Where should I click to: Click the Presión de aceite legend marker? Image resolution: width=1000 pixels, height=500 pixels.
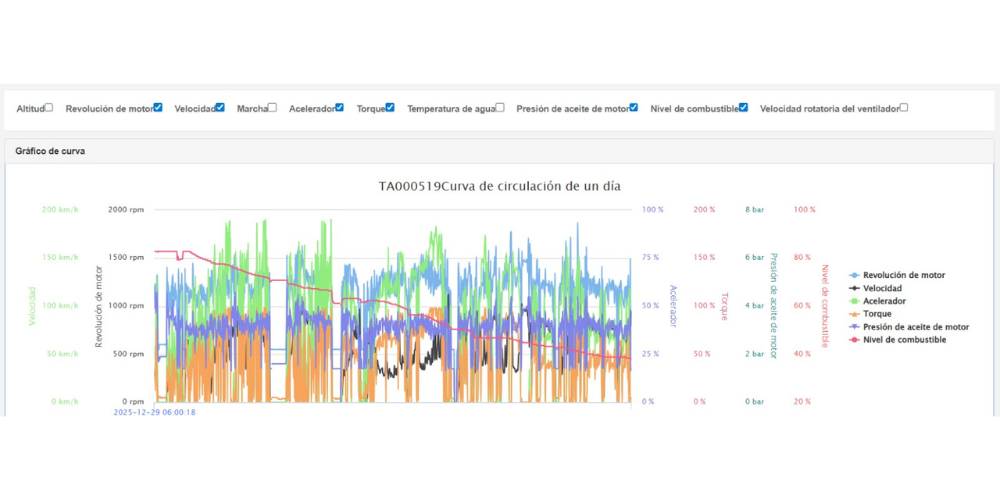point(853,327)
